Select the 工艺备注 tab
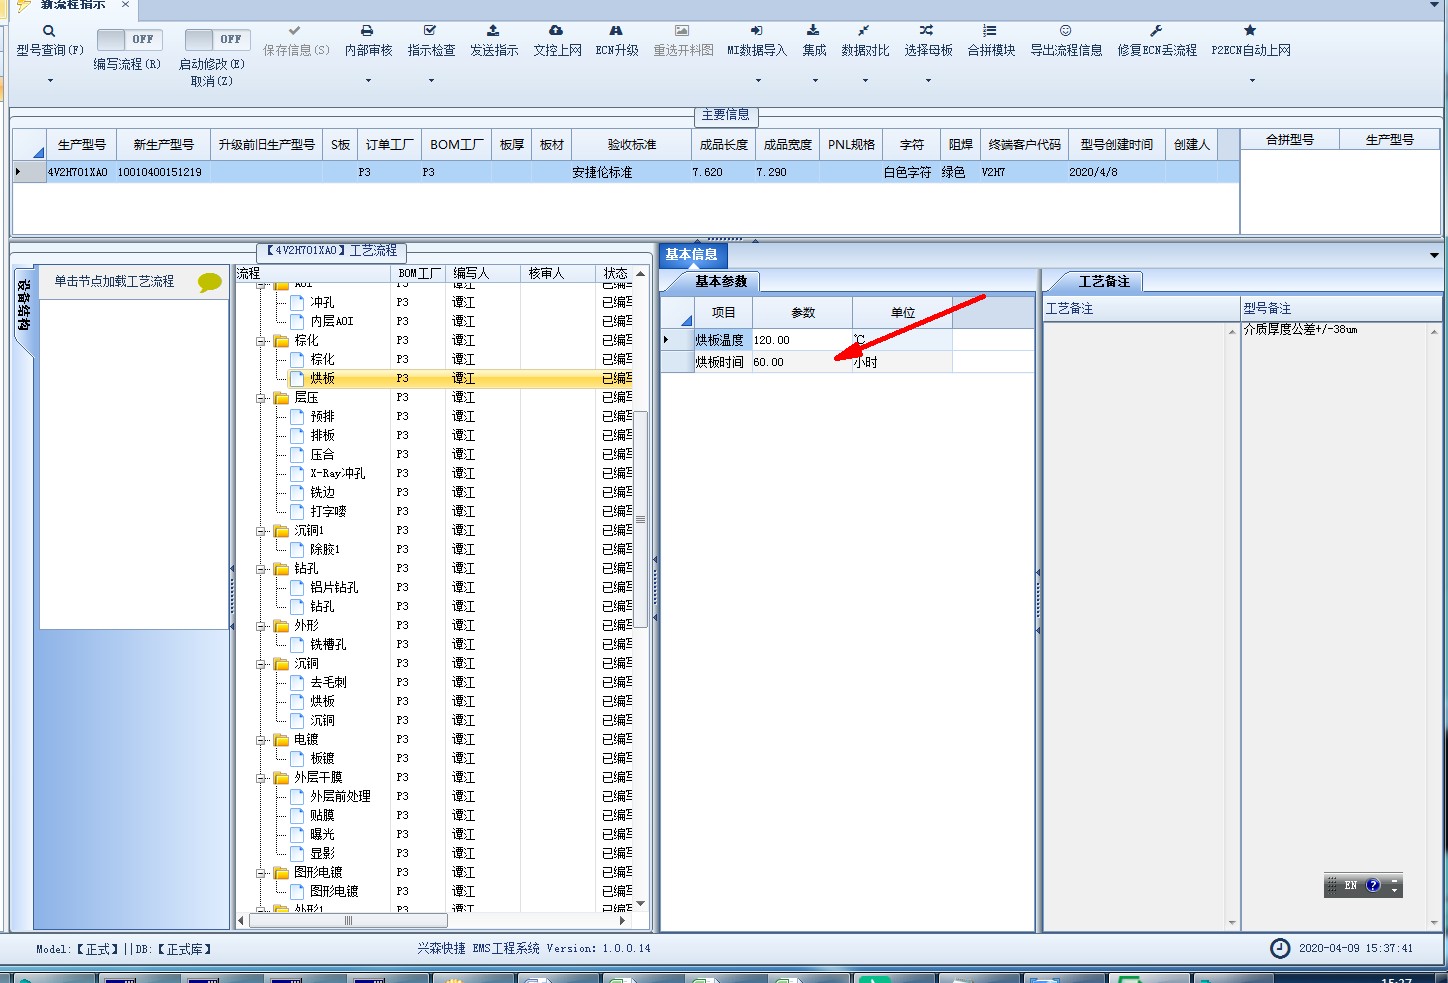 click(x=1104, y=282)
